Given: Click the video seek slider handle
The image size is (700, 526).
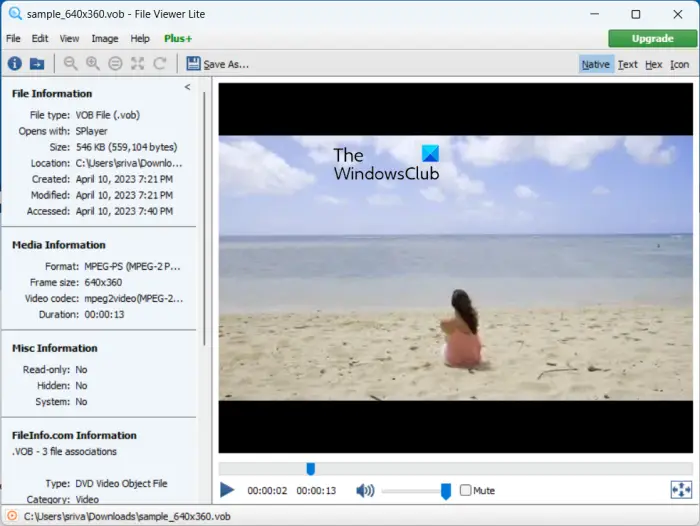Looking at the screenshot, I should [310, 469].
